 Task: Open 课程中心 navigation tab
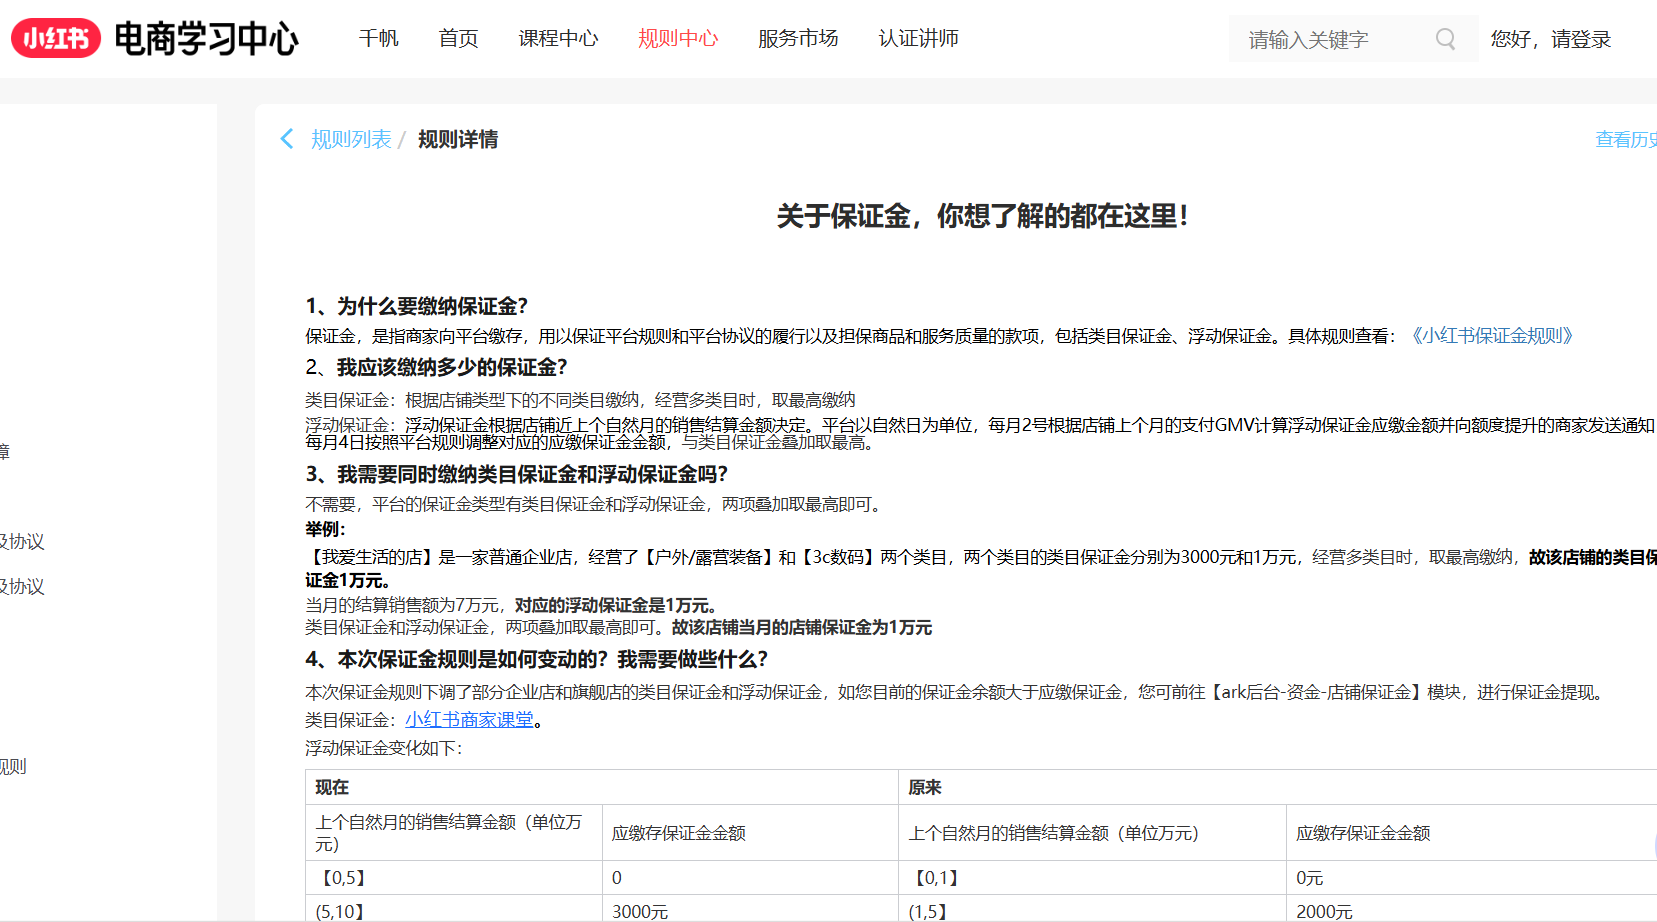[x=558, y=38]
